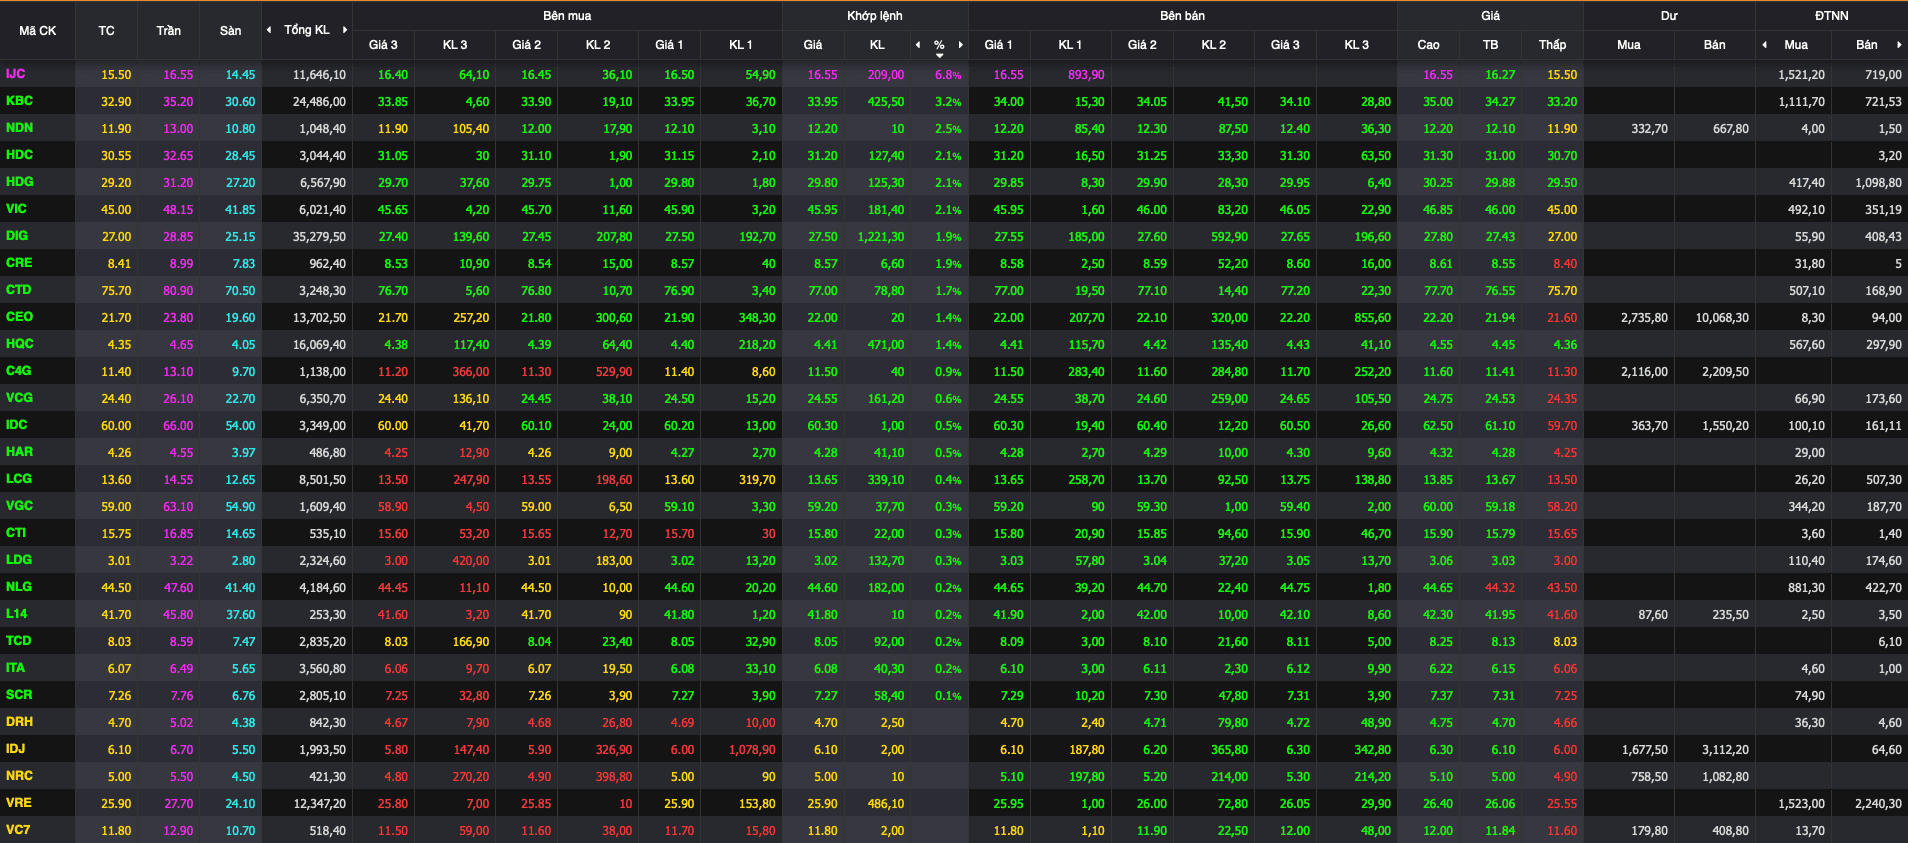Open stock symbol VGC
Viewport: 1908px width, 843px height.
[19, 506]
